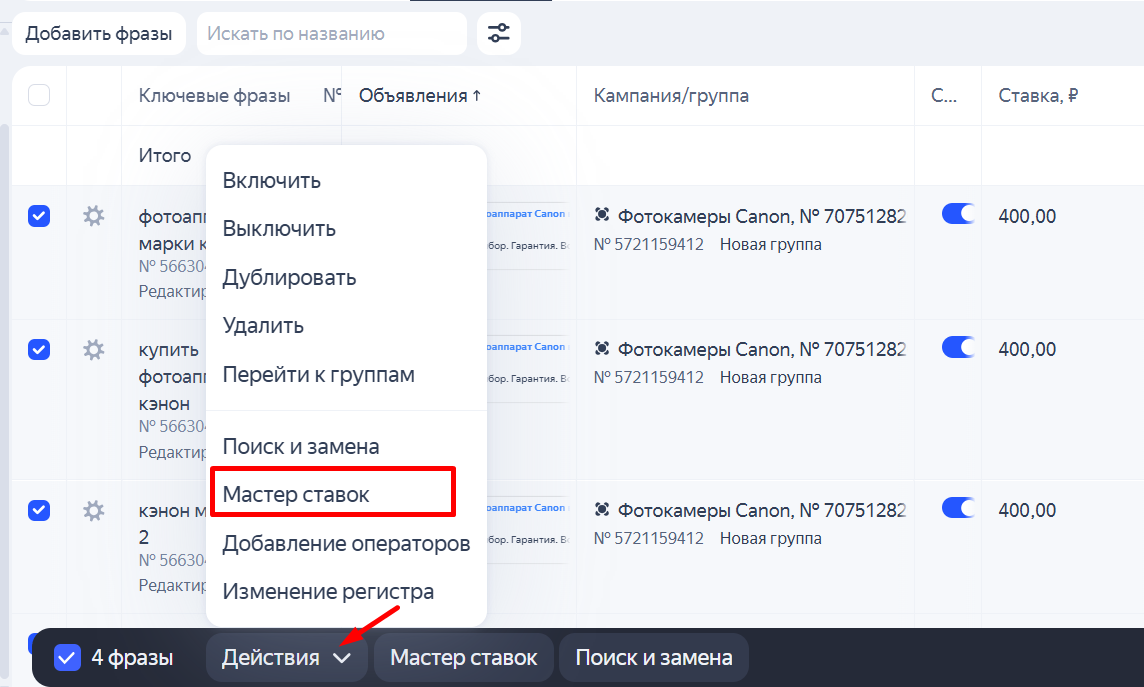
Task: Click the gear icon next to phrase 'купить фотоапп...'
Action: [x=93, y=350]
